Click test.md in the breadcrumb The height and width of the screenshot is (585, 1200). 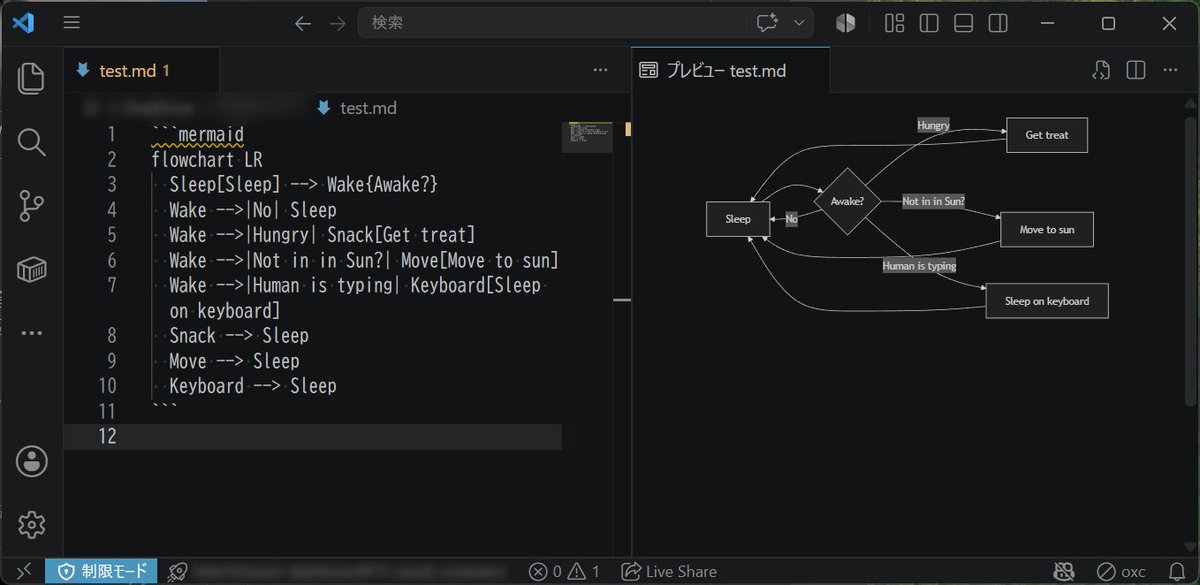[x=368, y=108]
